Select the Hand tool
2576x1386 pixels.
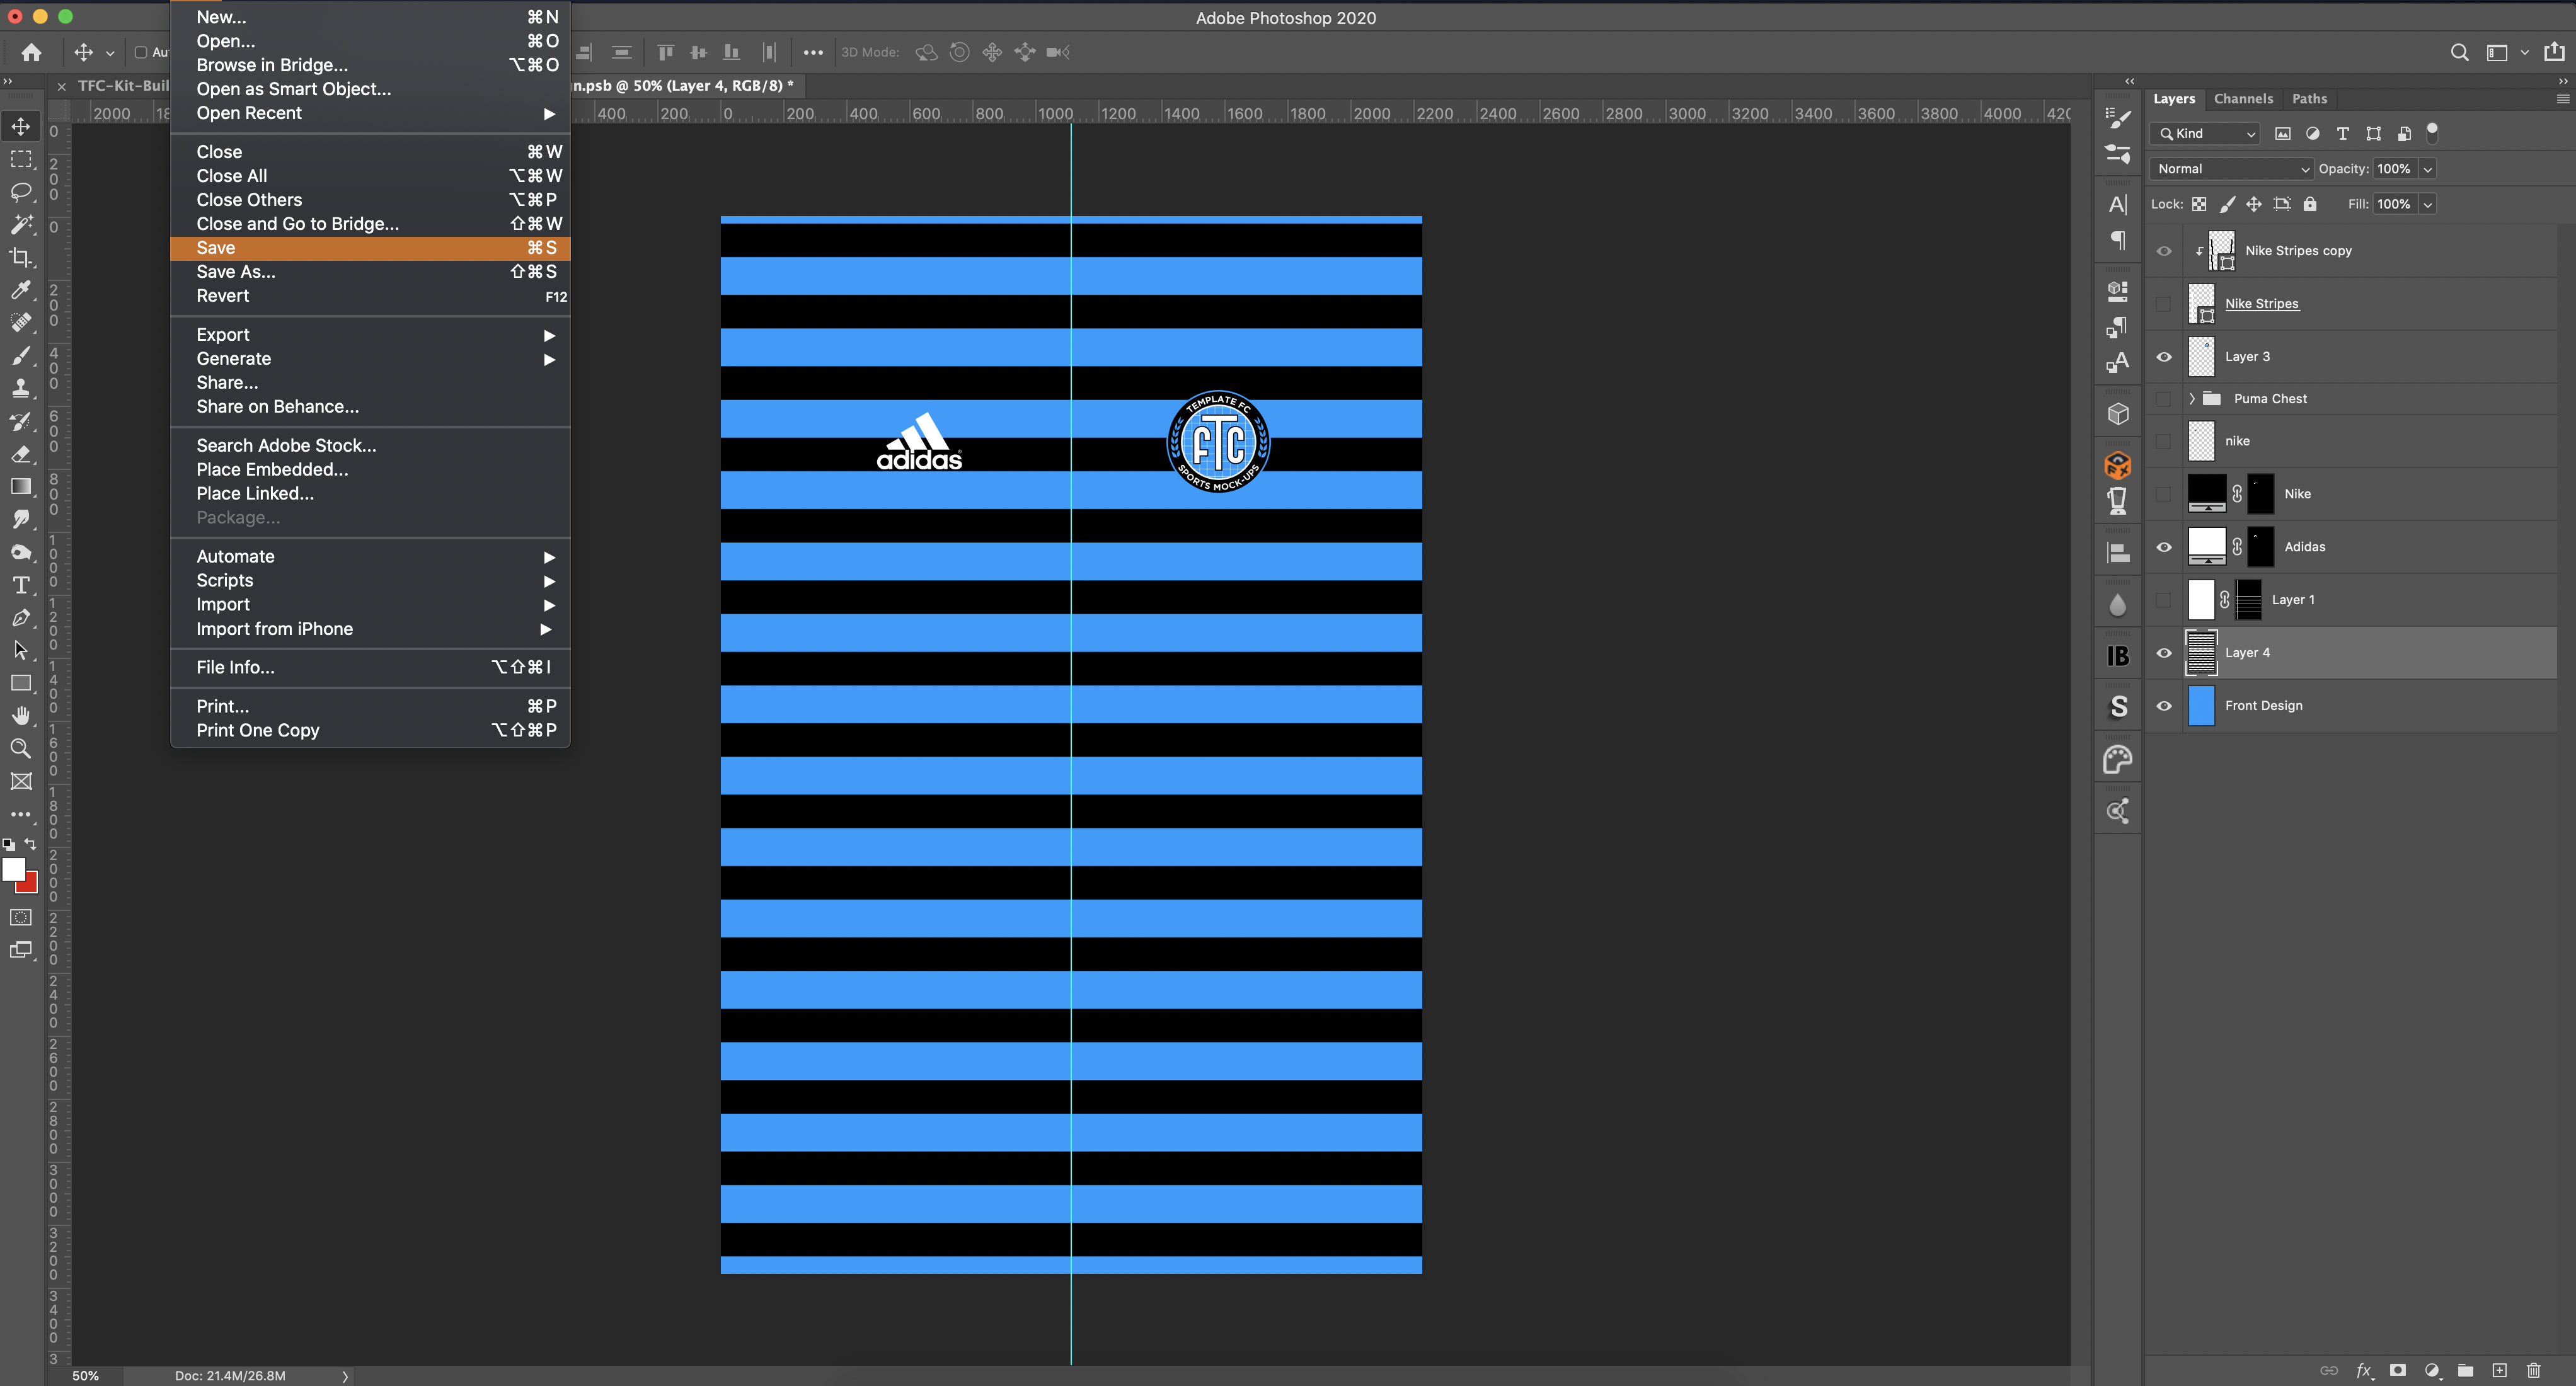(21, 716)
